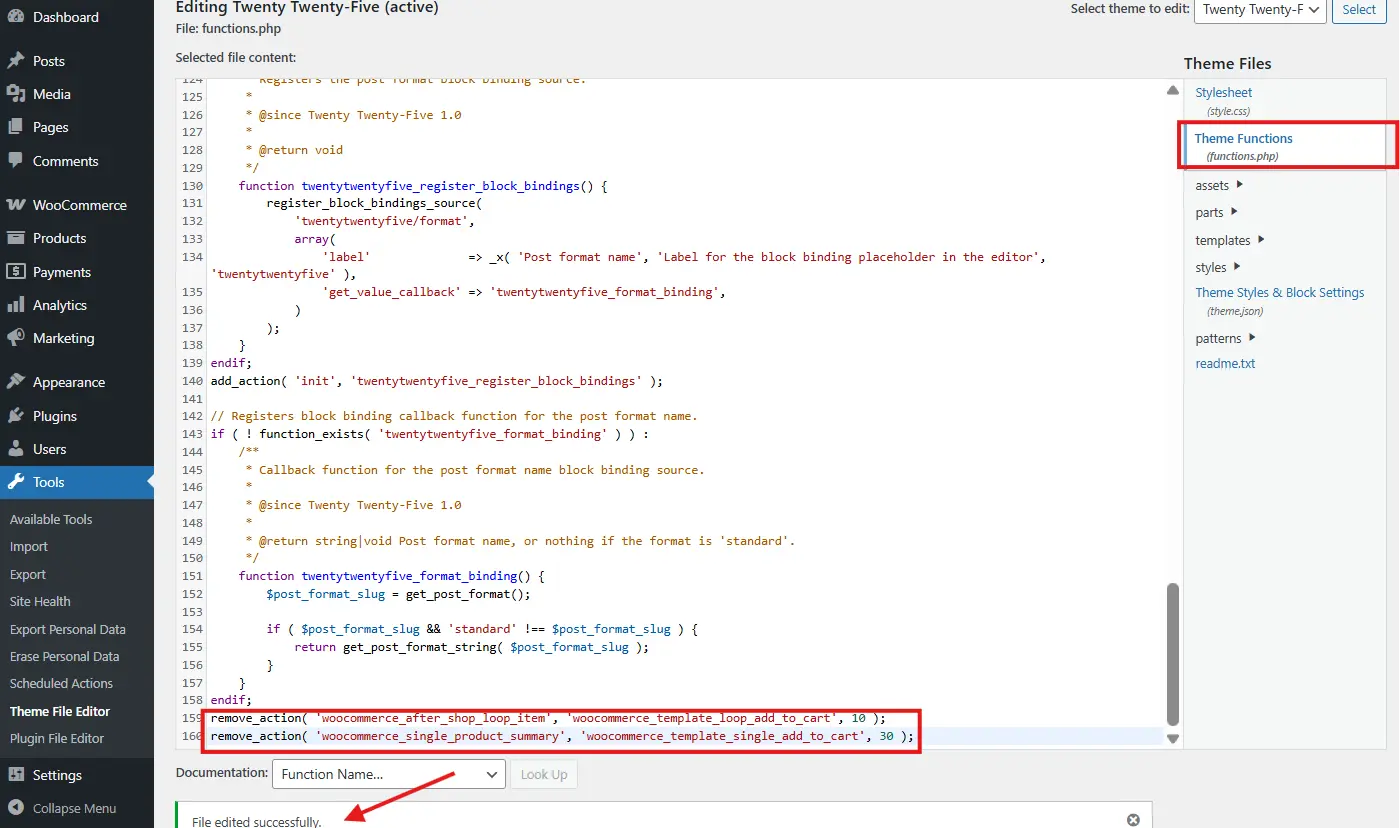Click the Tools wrench icon

pyautogui.click(x=16, y=482)
